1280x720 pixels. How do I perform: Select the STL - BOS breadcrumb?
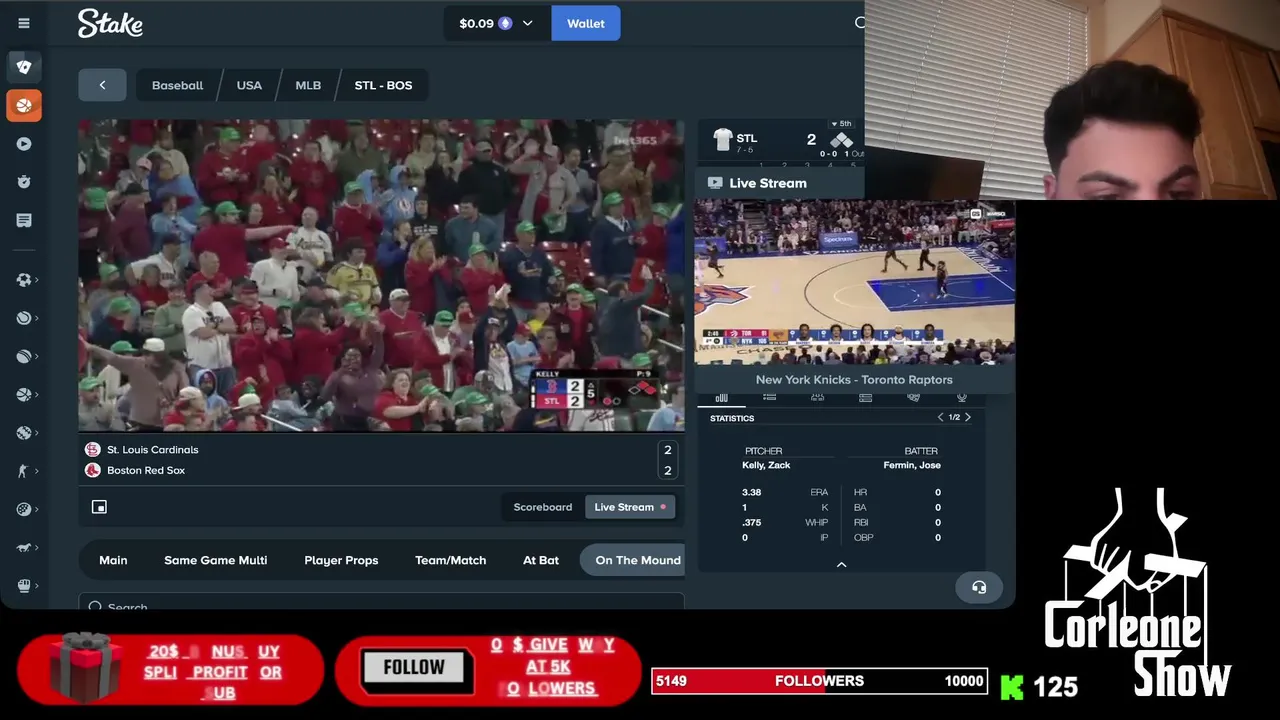click(x=383, y=85)
